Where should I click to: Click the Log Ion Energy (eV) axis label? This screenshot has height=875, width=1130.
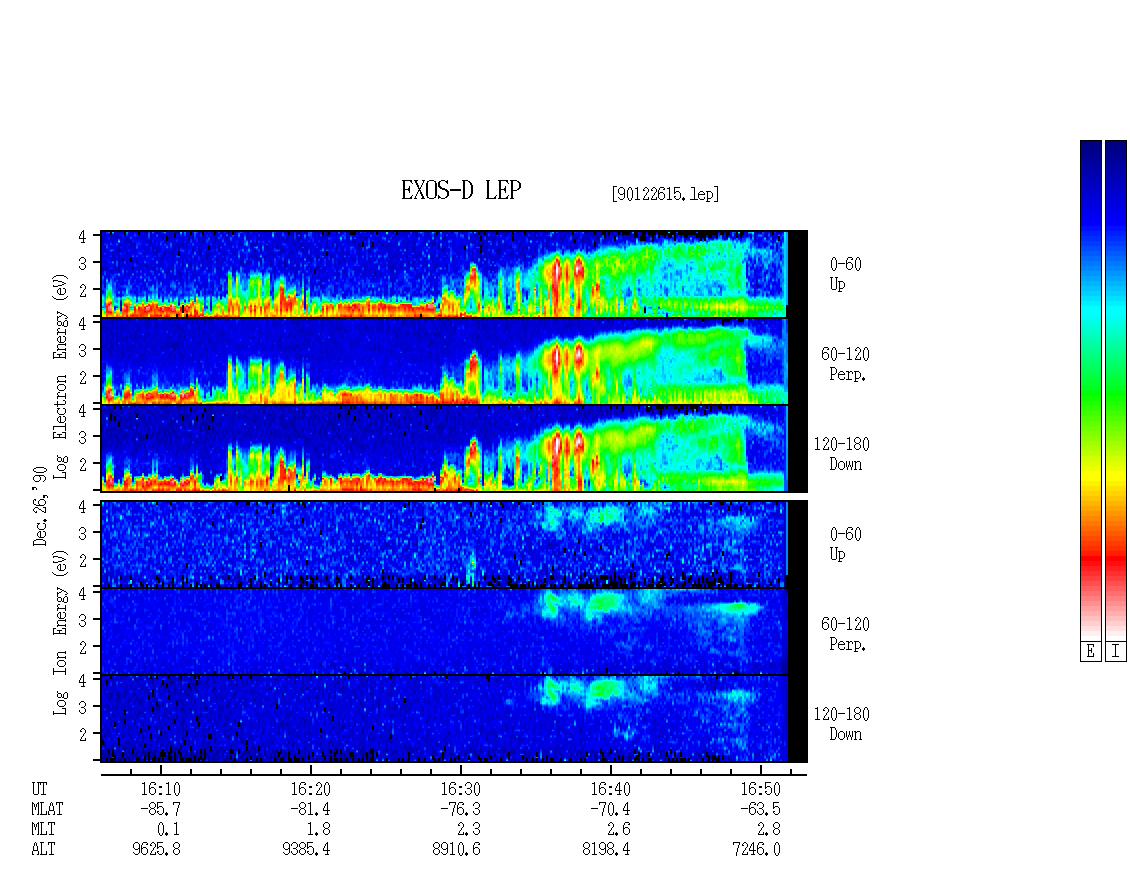click(61, 633)
